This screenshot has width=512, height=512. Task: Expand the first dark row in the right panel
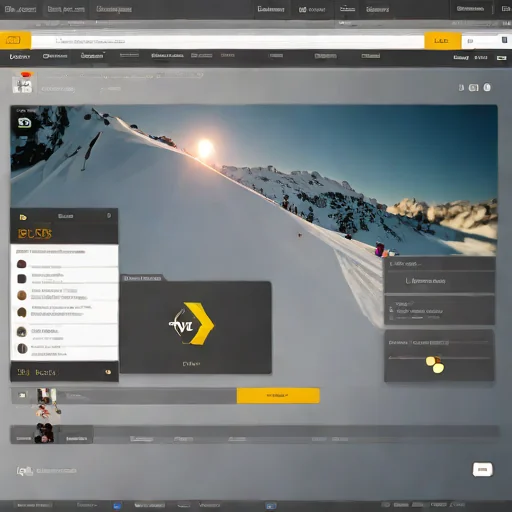[439, 281]
